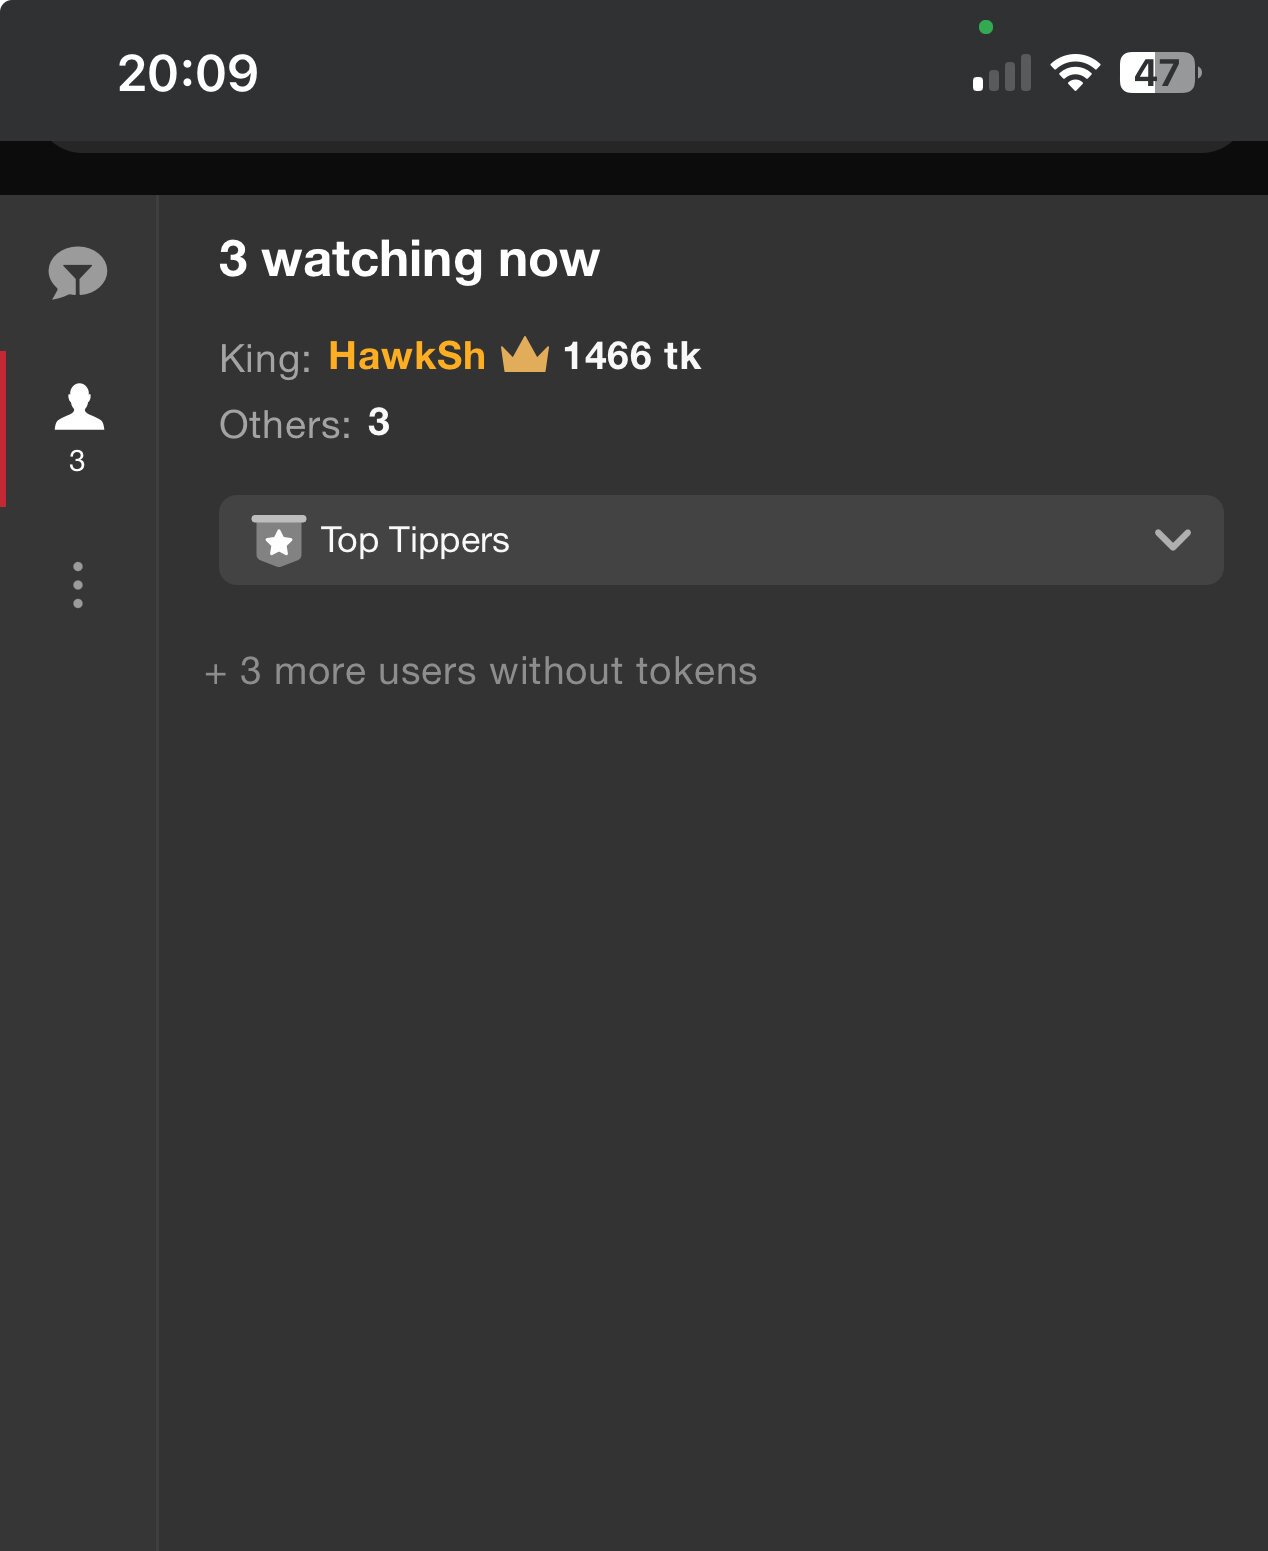Expand the Top Tippers chevron arrow

(x=1172, y=540)
